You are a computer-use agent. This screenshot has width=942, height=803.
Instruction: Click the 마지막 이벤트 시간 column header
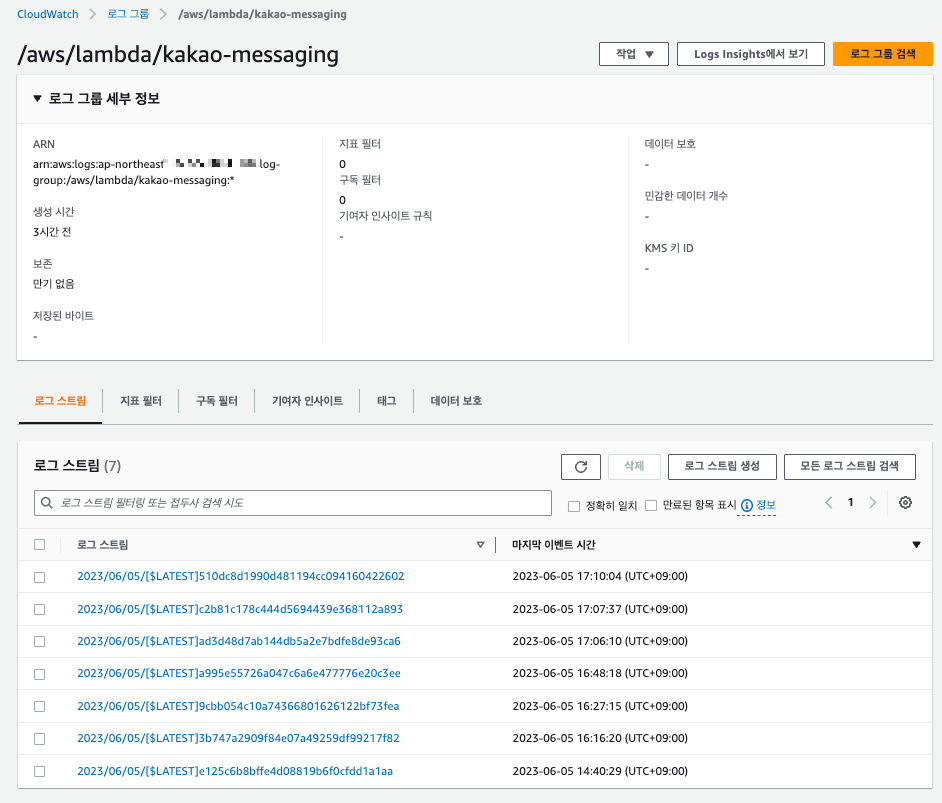coord(553,545)
